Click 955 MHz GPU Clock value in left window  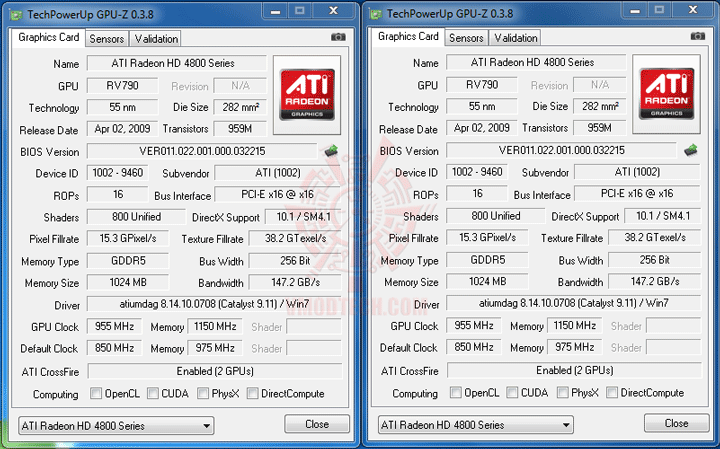[114, 326]
